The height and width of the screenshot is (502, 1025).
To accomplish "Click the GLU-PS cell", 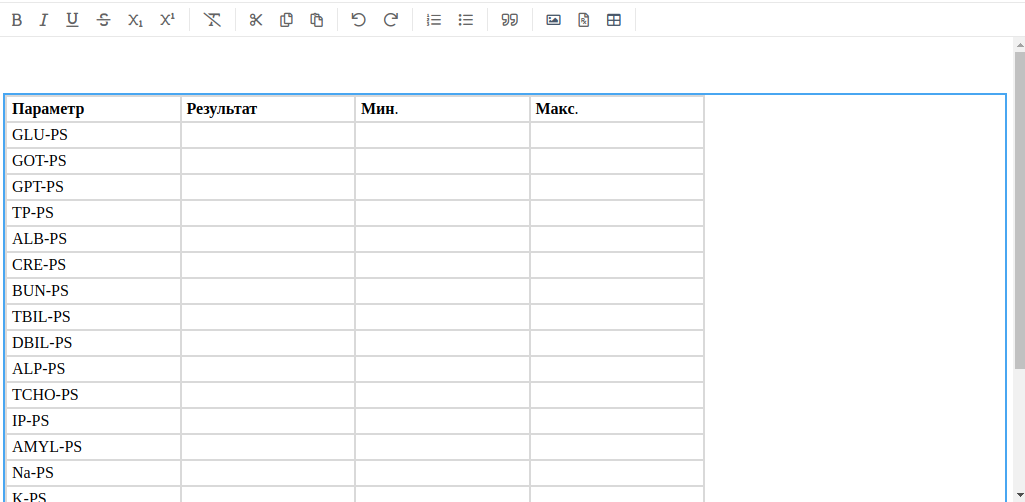I will pos(93,135).
